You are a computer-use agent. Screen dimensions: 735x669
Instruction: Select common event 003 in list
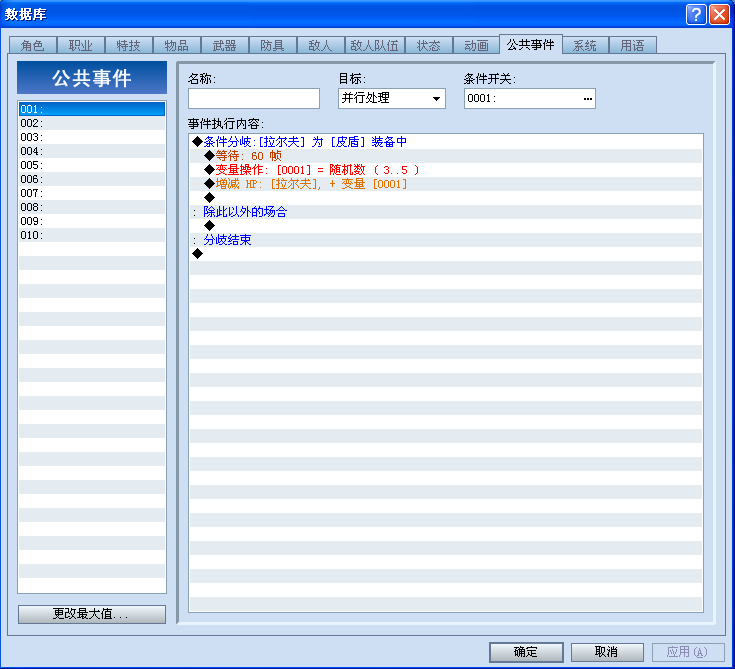pos(92,137)
